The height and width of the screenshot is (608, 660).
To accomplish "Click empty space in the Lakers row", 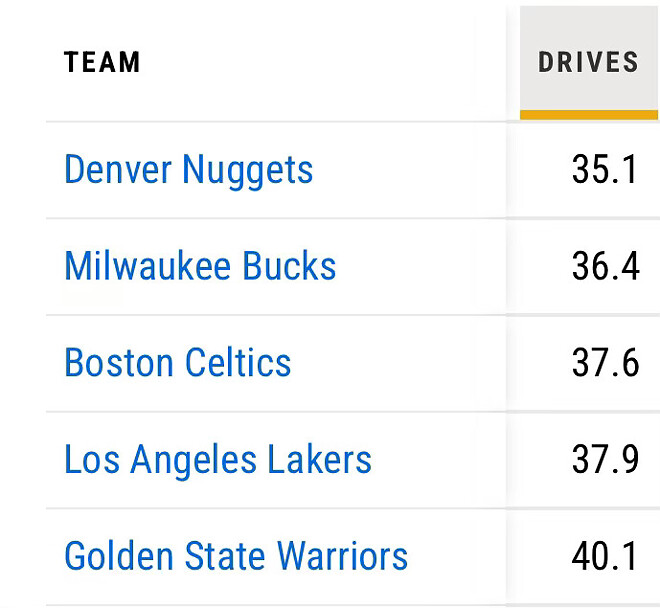I will click(438, 460).
